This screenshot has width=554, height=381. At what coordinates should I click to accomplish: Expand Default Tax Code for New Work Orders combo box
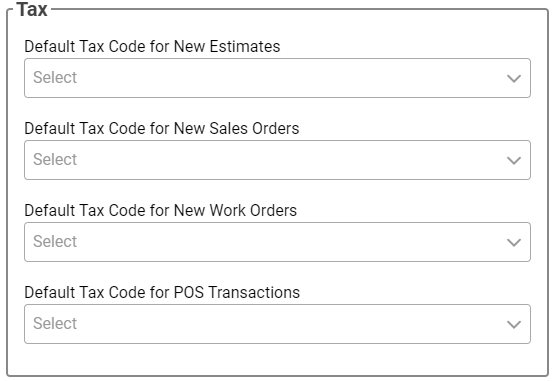coord(277,242)
